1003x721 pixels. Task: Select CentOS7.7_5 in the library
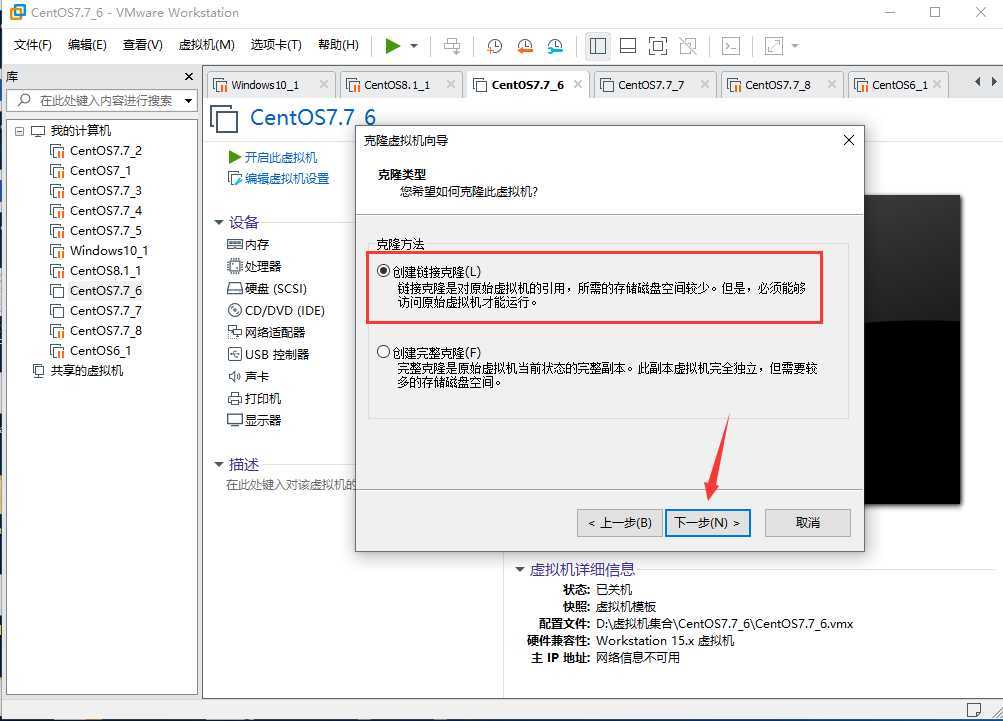tap(96, 230)
